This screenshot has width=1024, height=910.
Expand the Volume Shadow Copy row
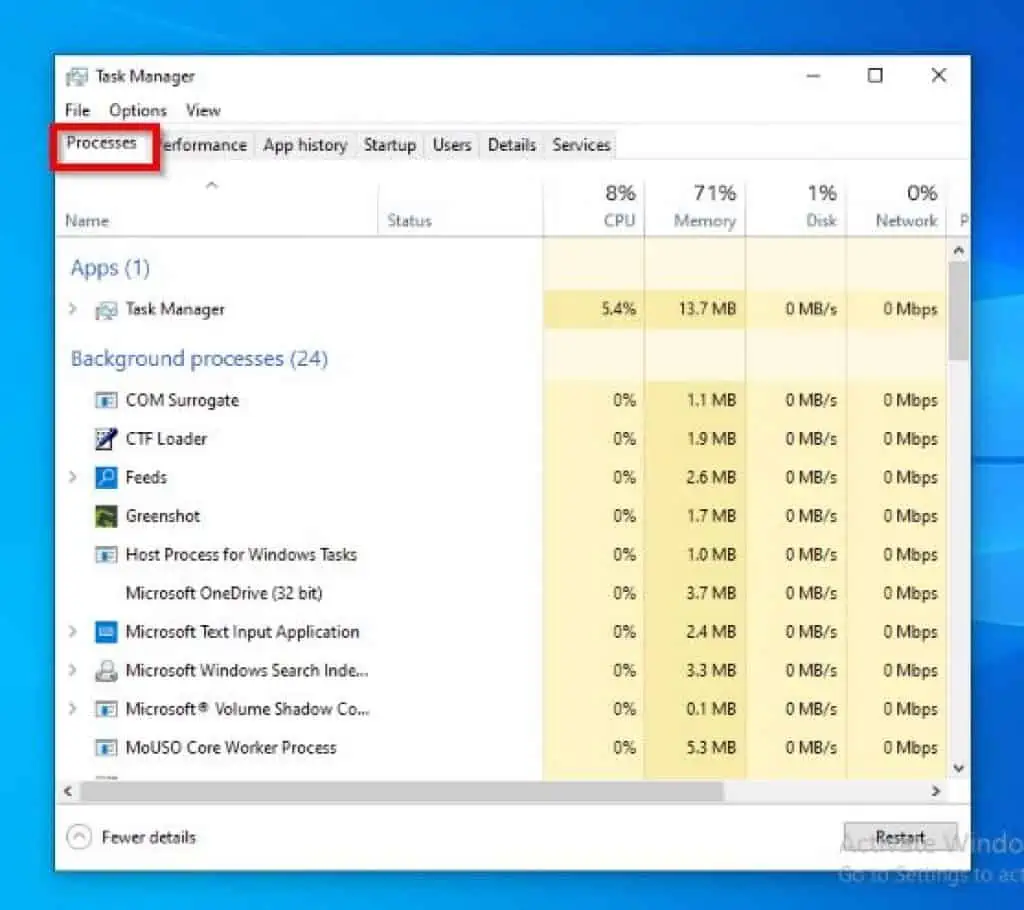72,709
